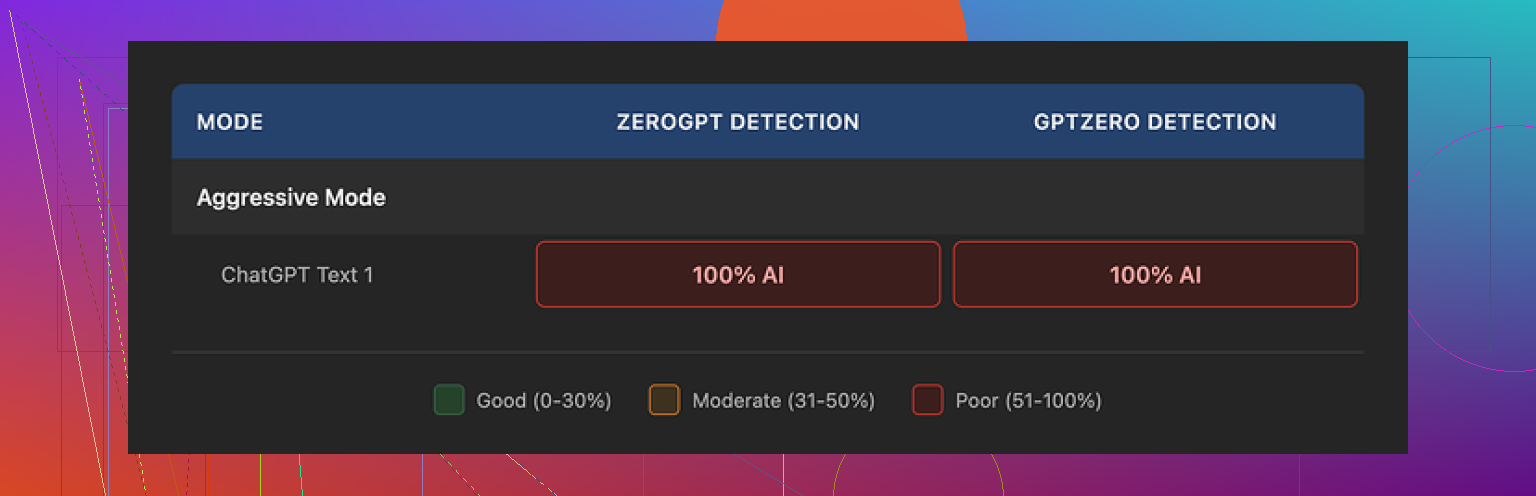Click the Poor (51-100%) legend label
Image resolution: width=1536 pixels, height=496 pixels.
pos(1029,401)
